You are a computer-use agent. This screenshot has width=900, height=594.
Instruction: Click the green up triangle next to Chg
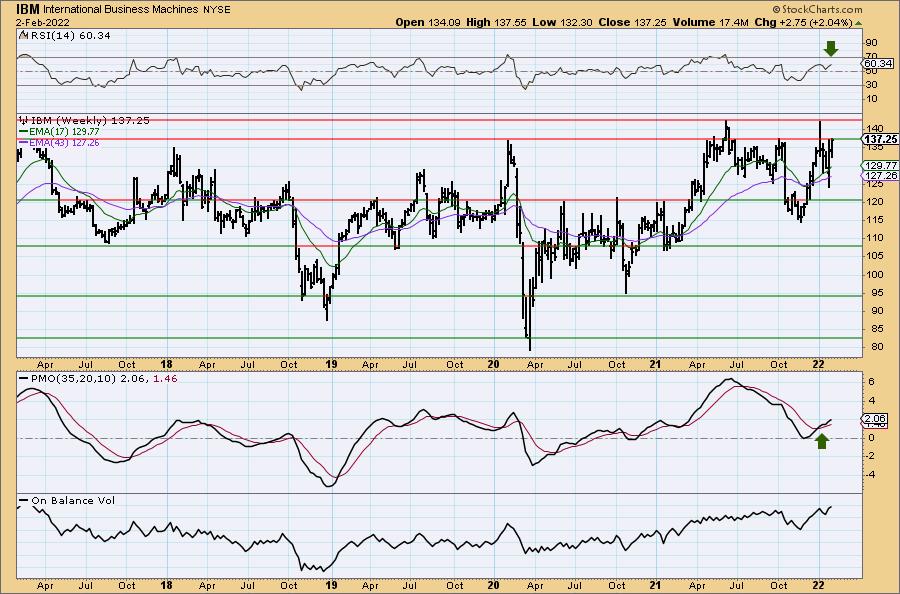pyautogui.click(x=859, y=23)
